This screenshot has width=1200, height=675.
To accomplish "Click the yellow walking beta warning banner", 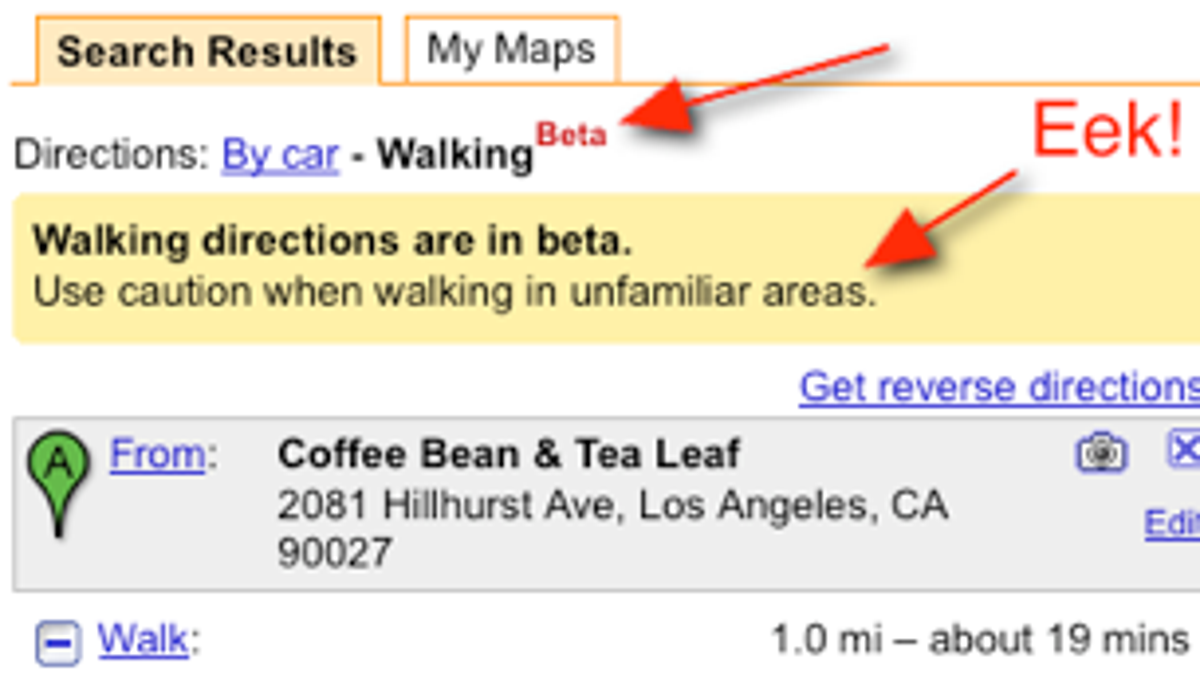I will coord(606,268).
